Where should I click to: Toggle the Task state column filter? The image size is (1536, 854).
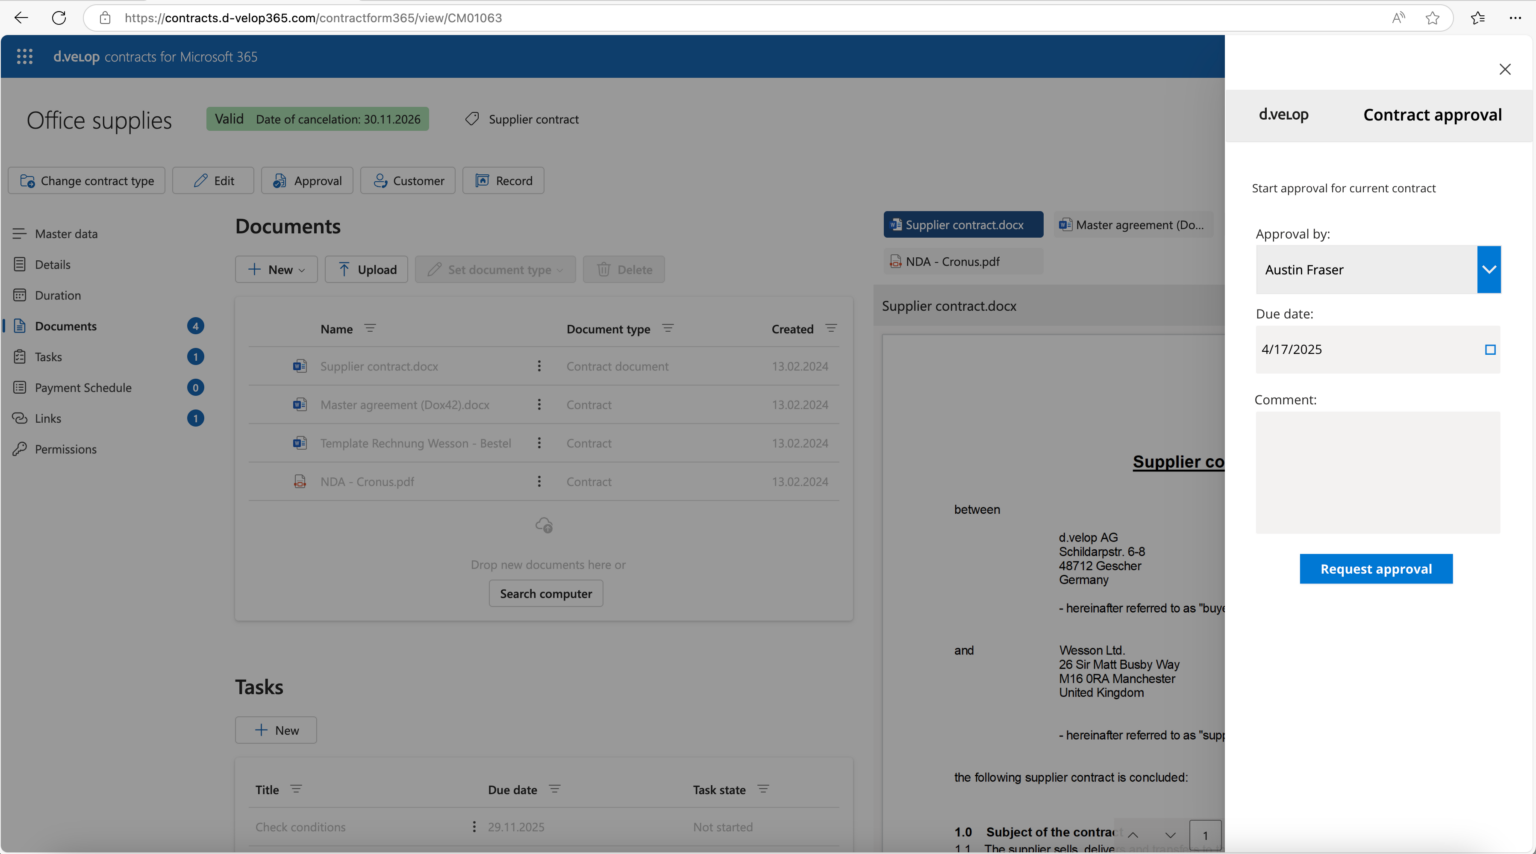click(x=763, y=789)
